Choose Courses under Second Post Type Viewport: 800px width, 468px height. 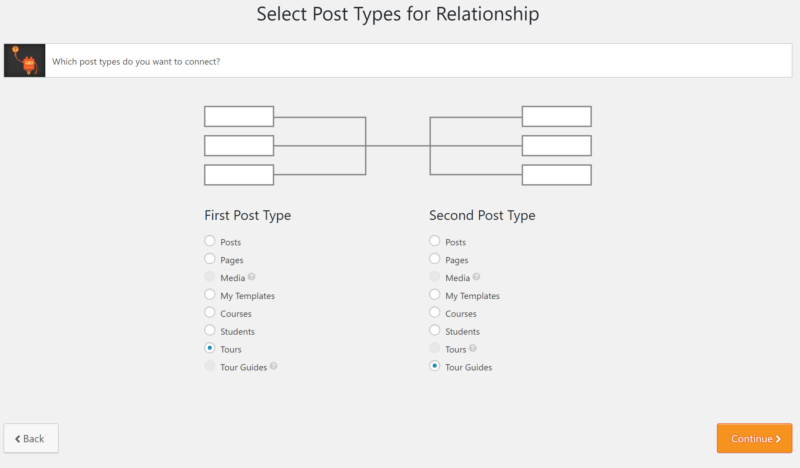coord(435,312)
